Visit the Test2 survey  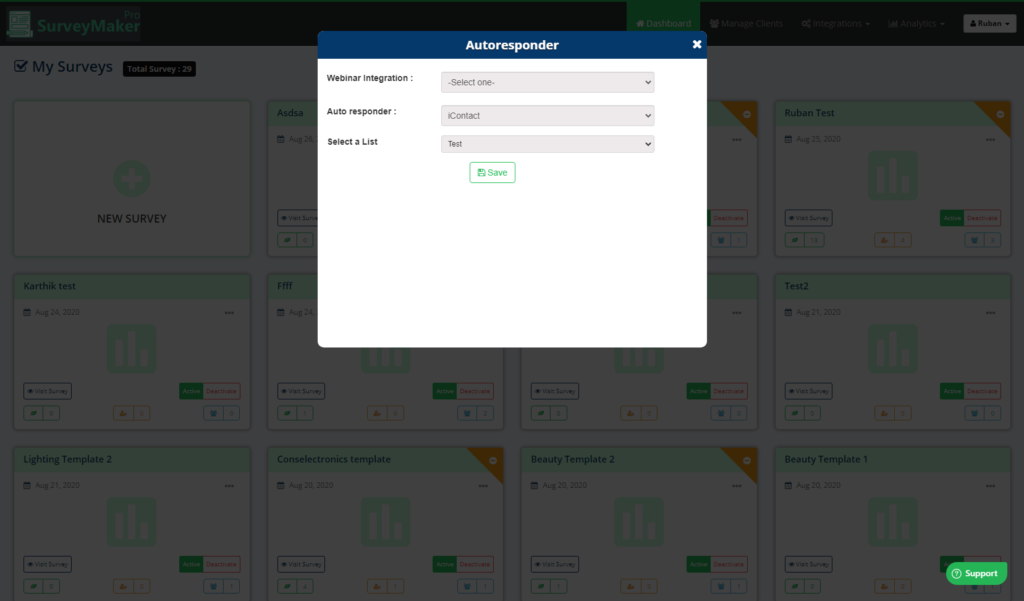tap(808, 391)
